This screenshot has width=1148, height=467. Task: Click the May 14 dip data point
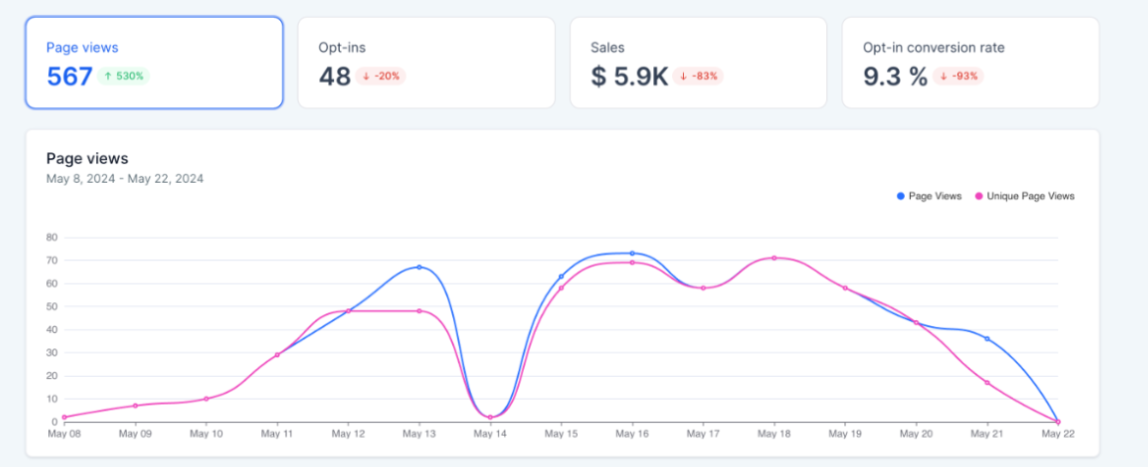pos(490,417)
